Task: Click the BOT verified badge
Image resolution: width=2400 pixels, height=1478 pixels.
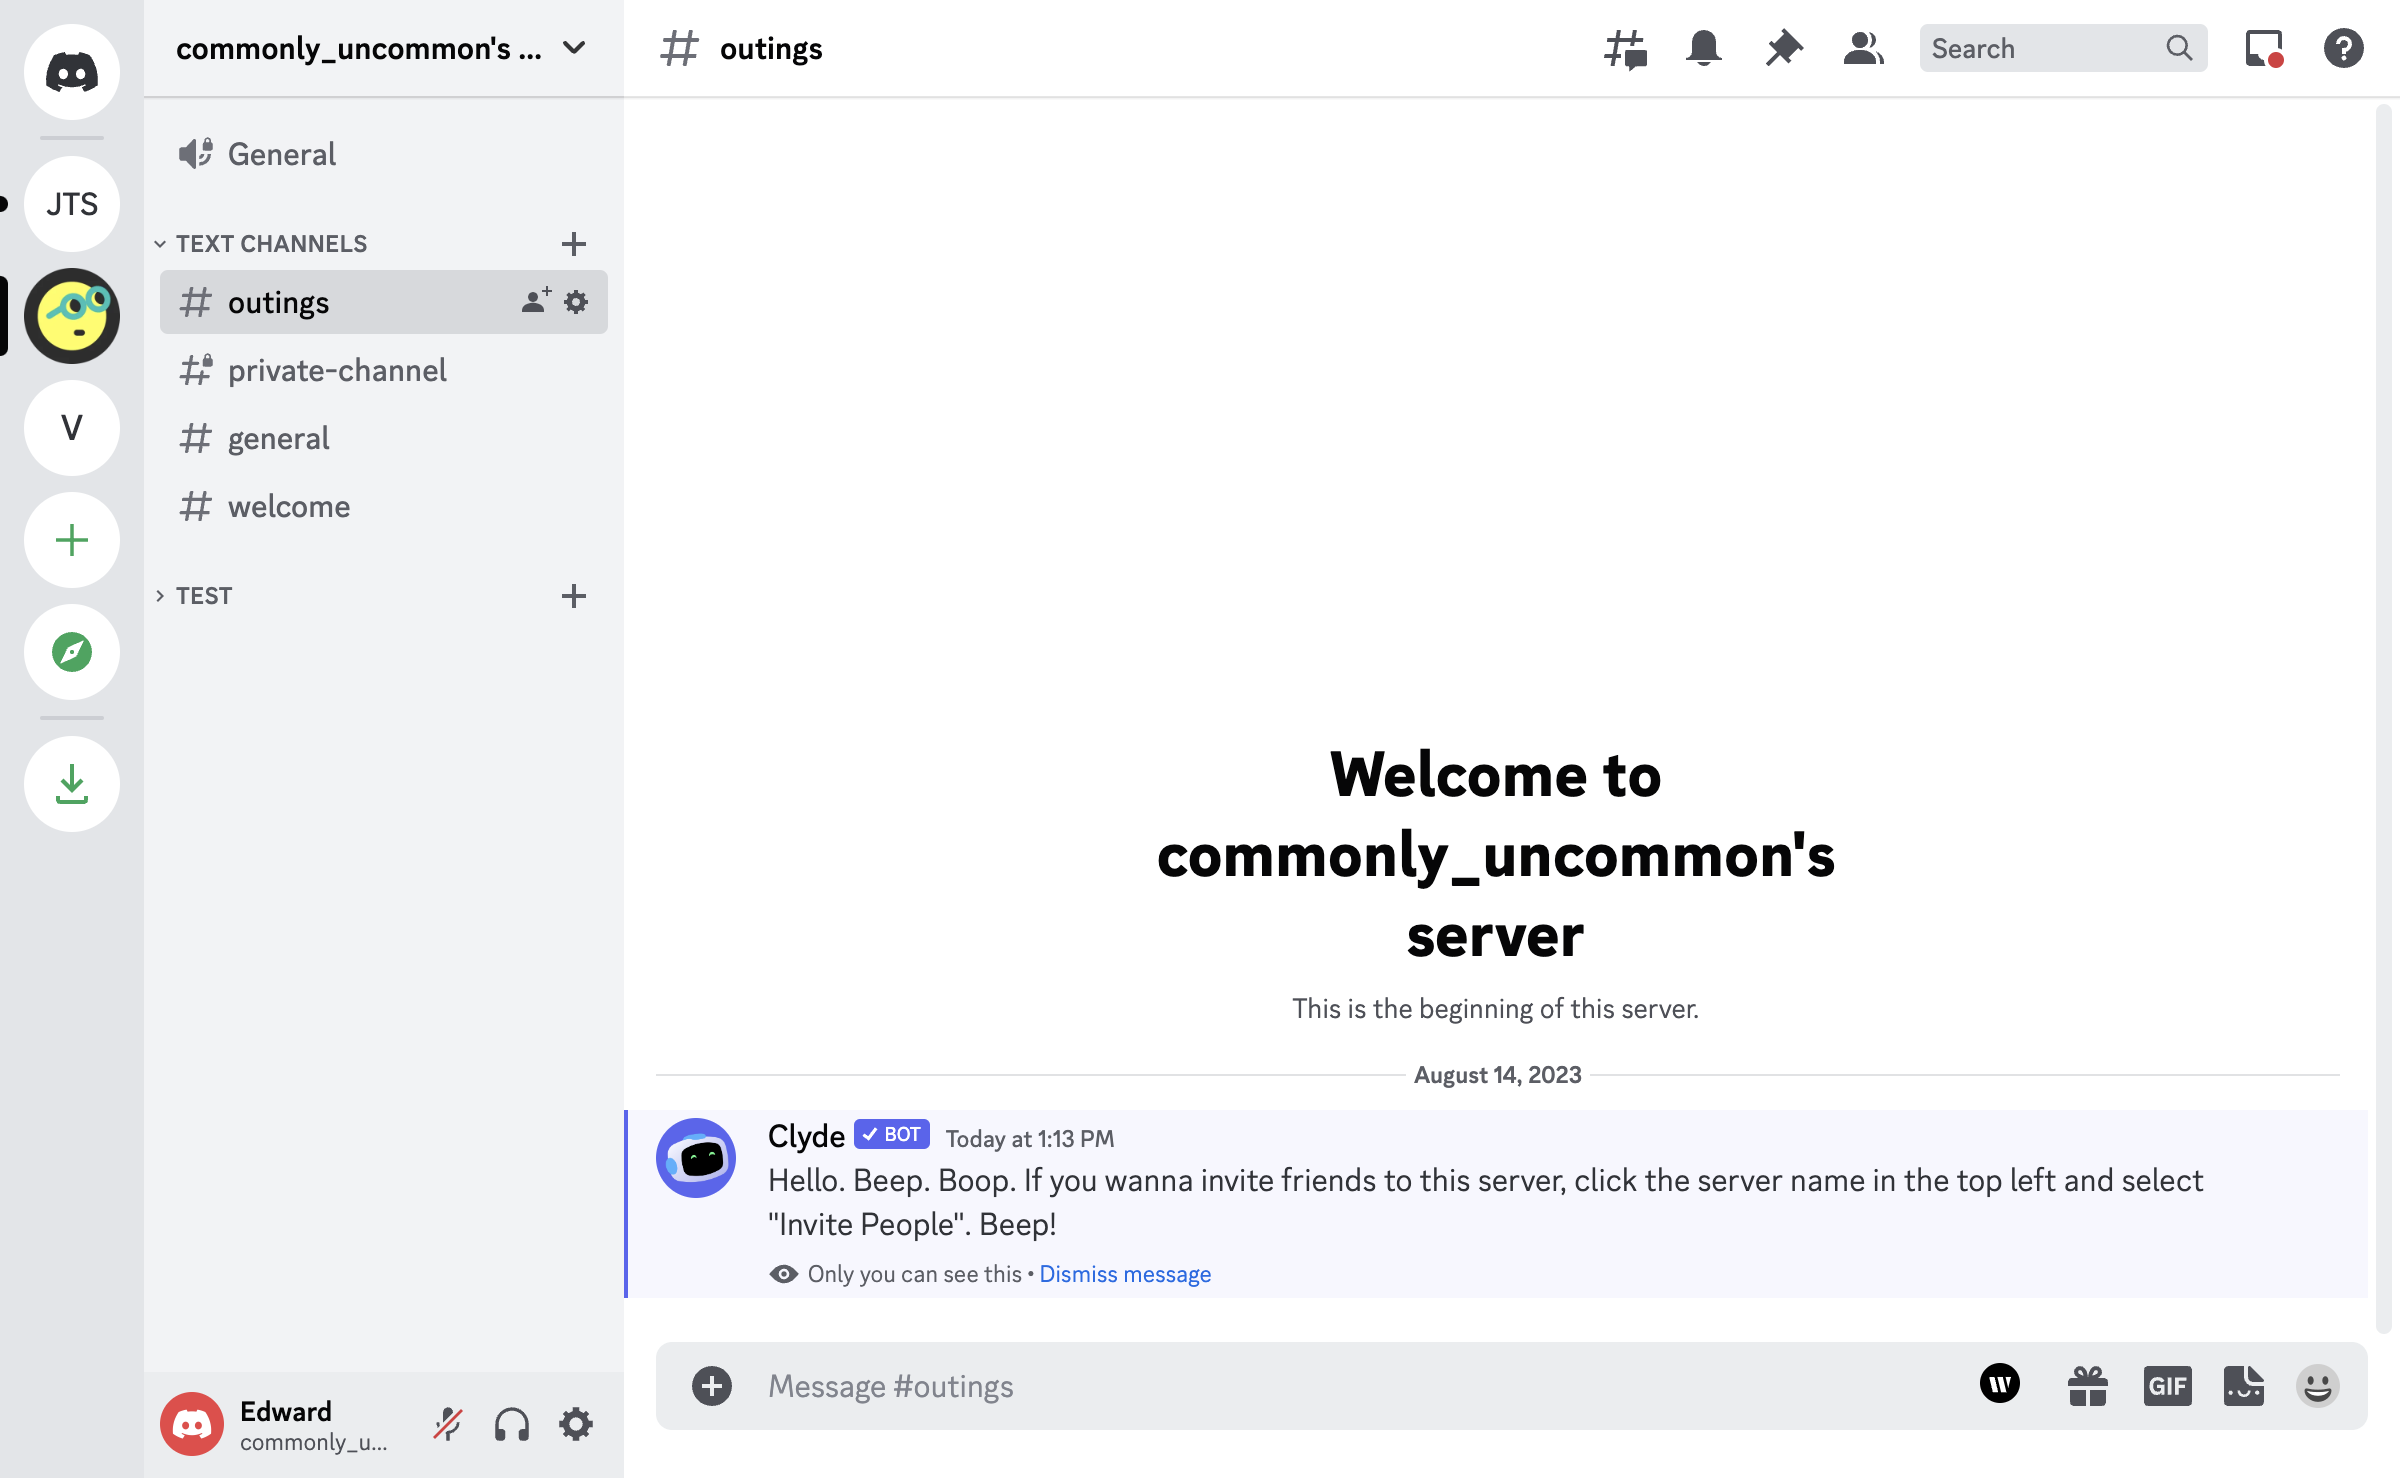Action: [892, 1134]
